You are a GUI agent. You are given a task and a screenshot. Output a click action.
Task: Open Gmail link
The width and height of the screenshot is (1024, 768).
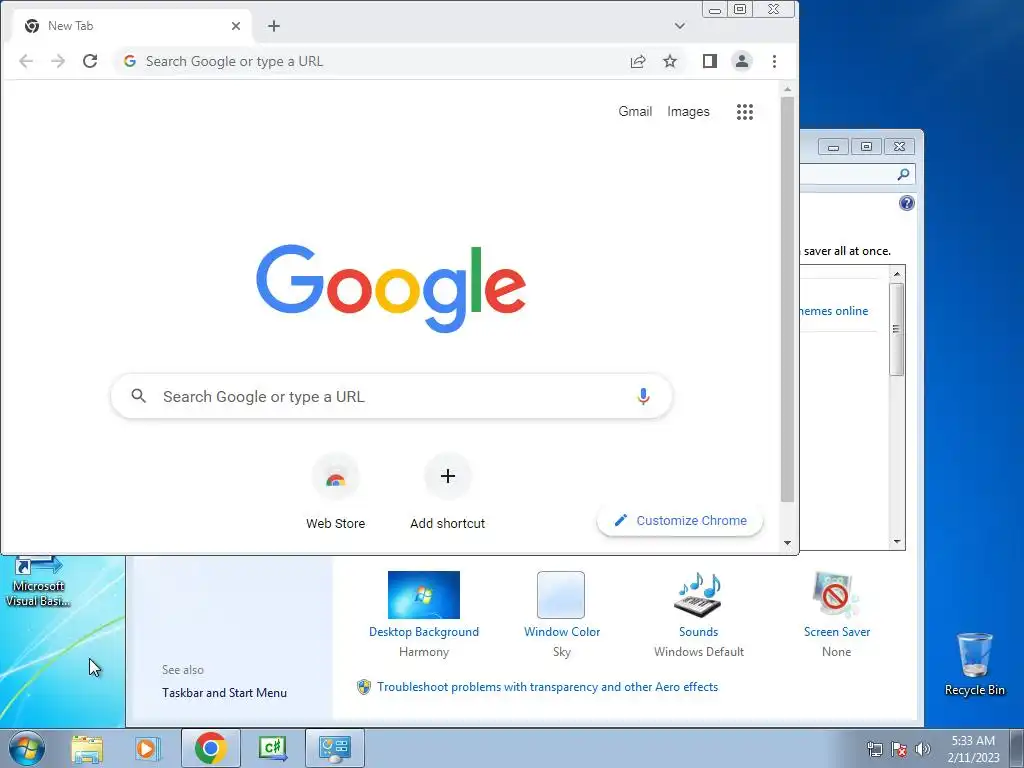635,112
